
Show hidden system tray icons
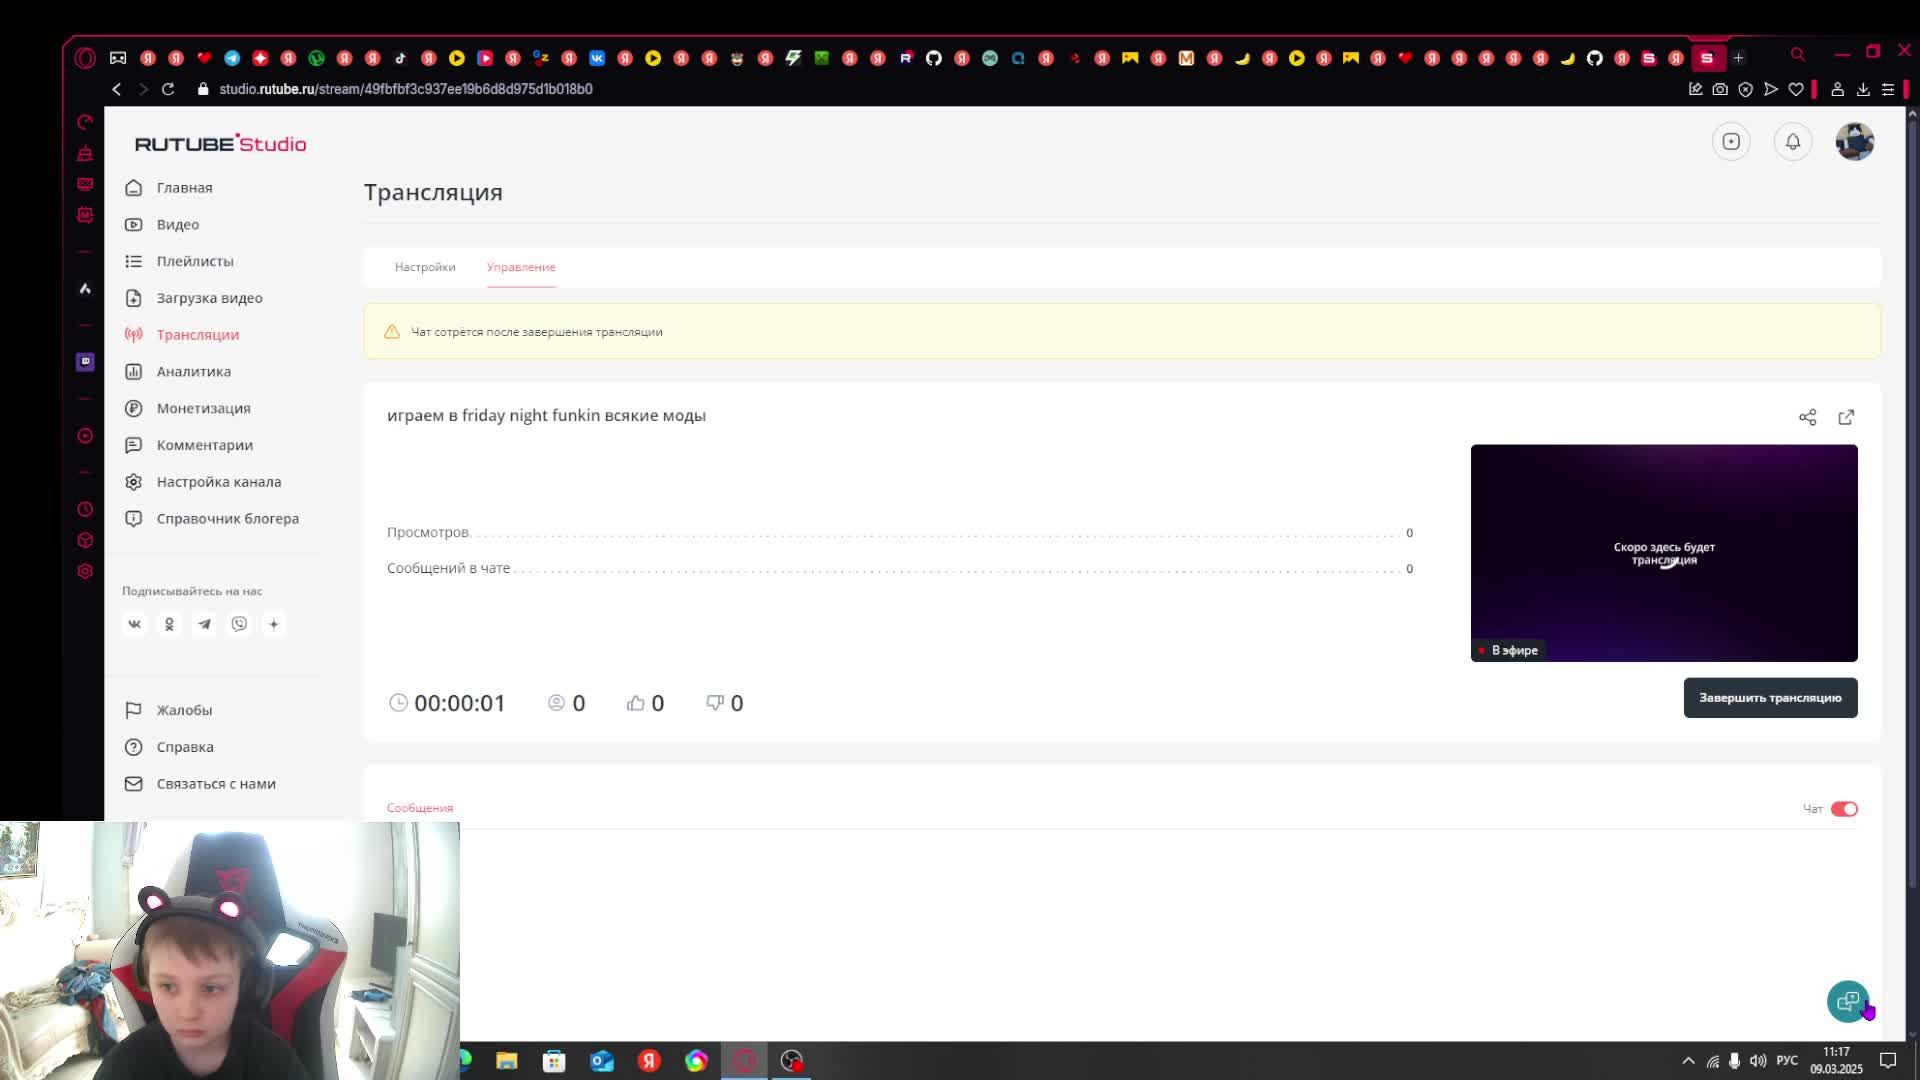(1688, 1061)
